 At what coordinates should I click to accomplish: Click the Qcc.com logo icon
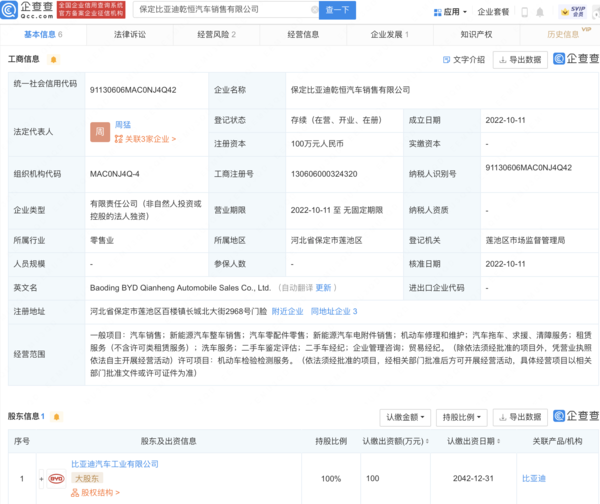(x=9, y=10)
